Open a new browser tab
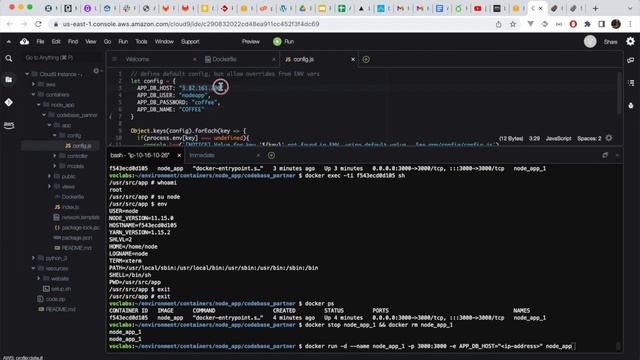The image size is (640, 360). 596,8
